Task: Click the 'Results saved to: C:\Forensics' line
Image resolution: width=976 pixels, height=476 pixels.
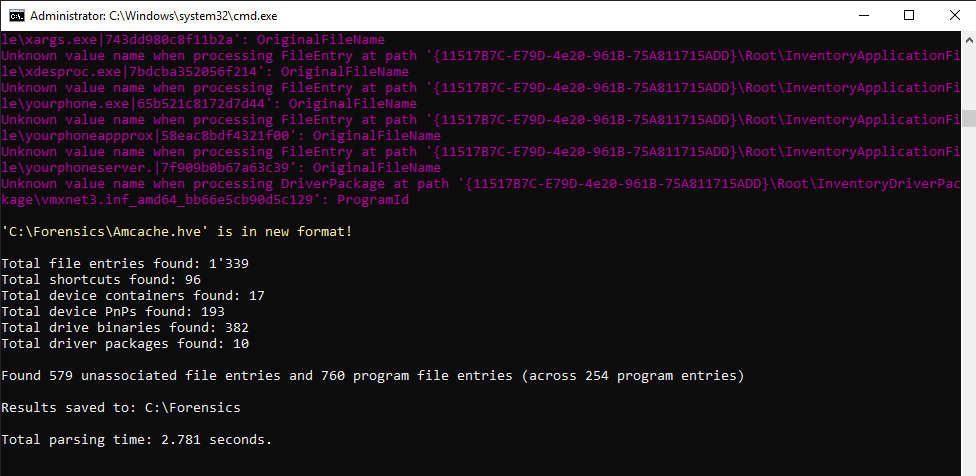Action: point(121,408)
